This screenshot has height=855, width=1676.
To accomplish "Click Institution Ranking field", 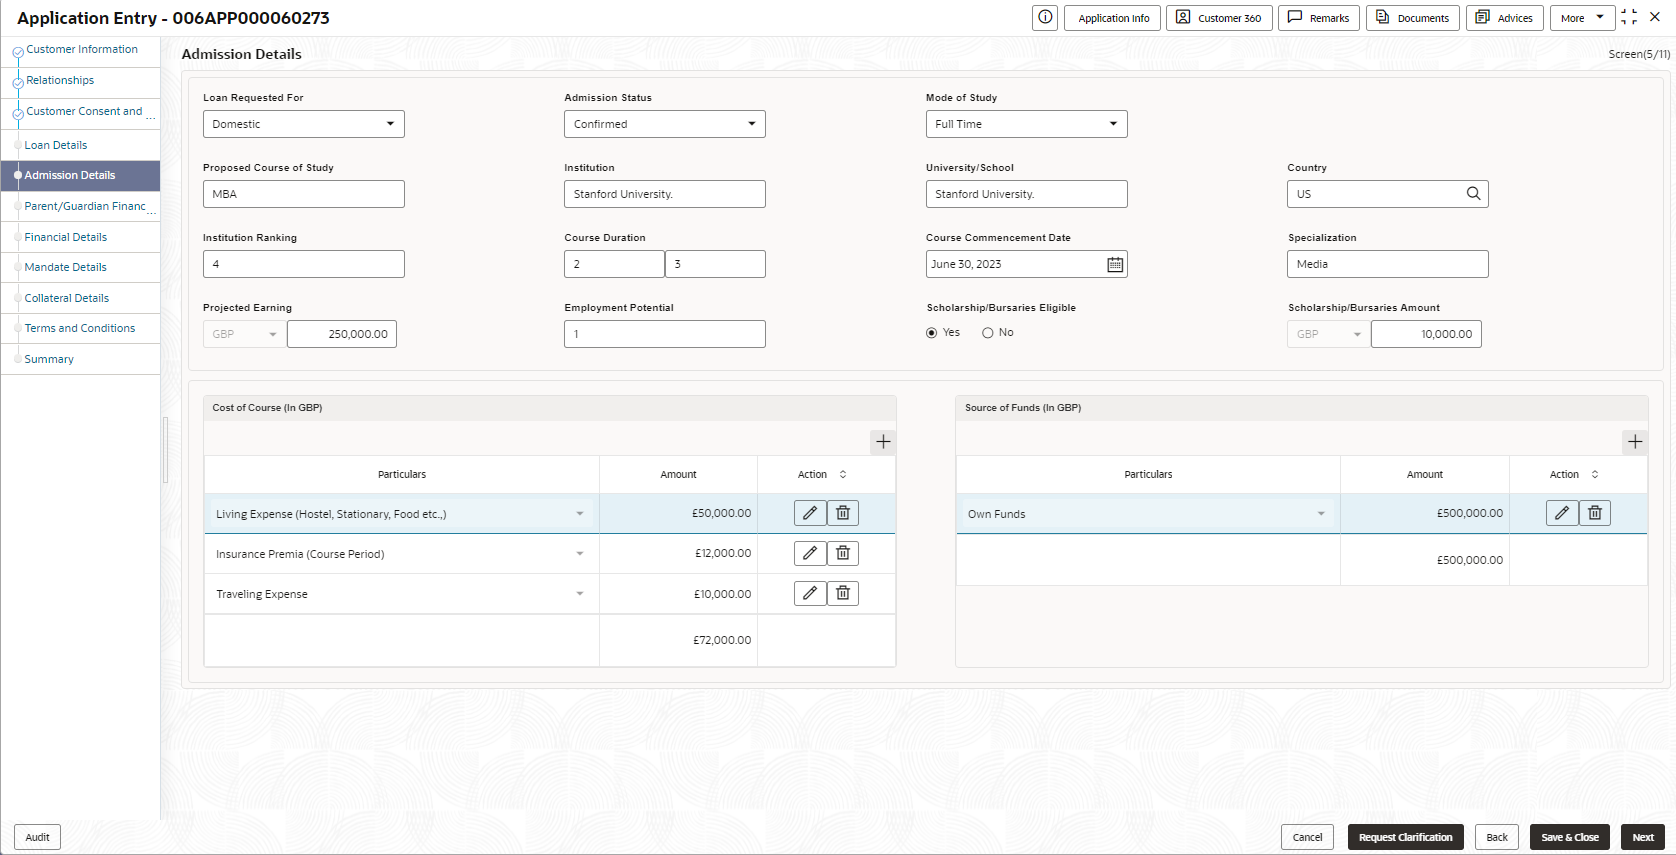I will pos(304,264).
